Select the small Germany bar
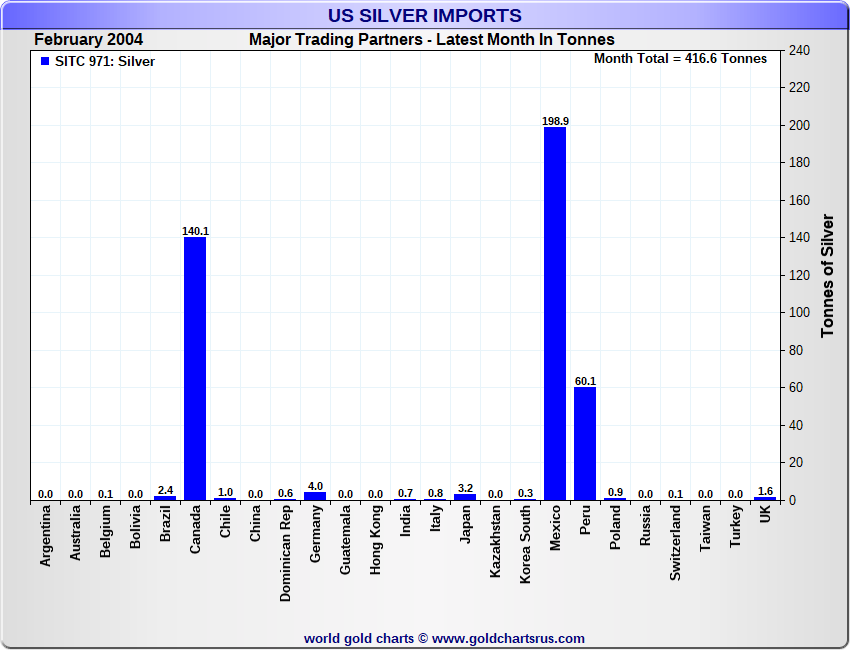Image resolution: width=850 pixels, height=650 pixels. (315, 496)
